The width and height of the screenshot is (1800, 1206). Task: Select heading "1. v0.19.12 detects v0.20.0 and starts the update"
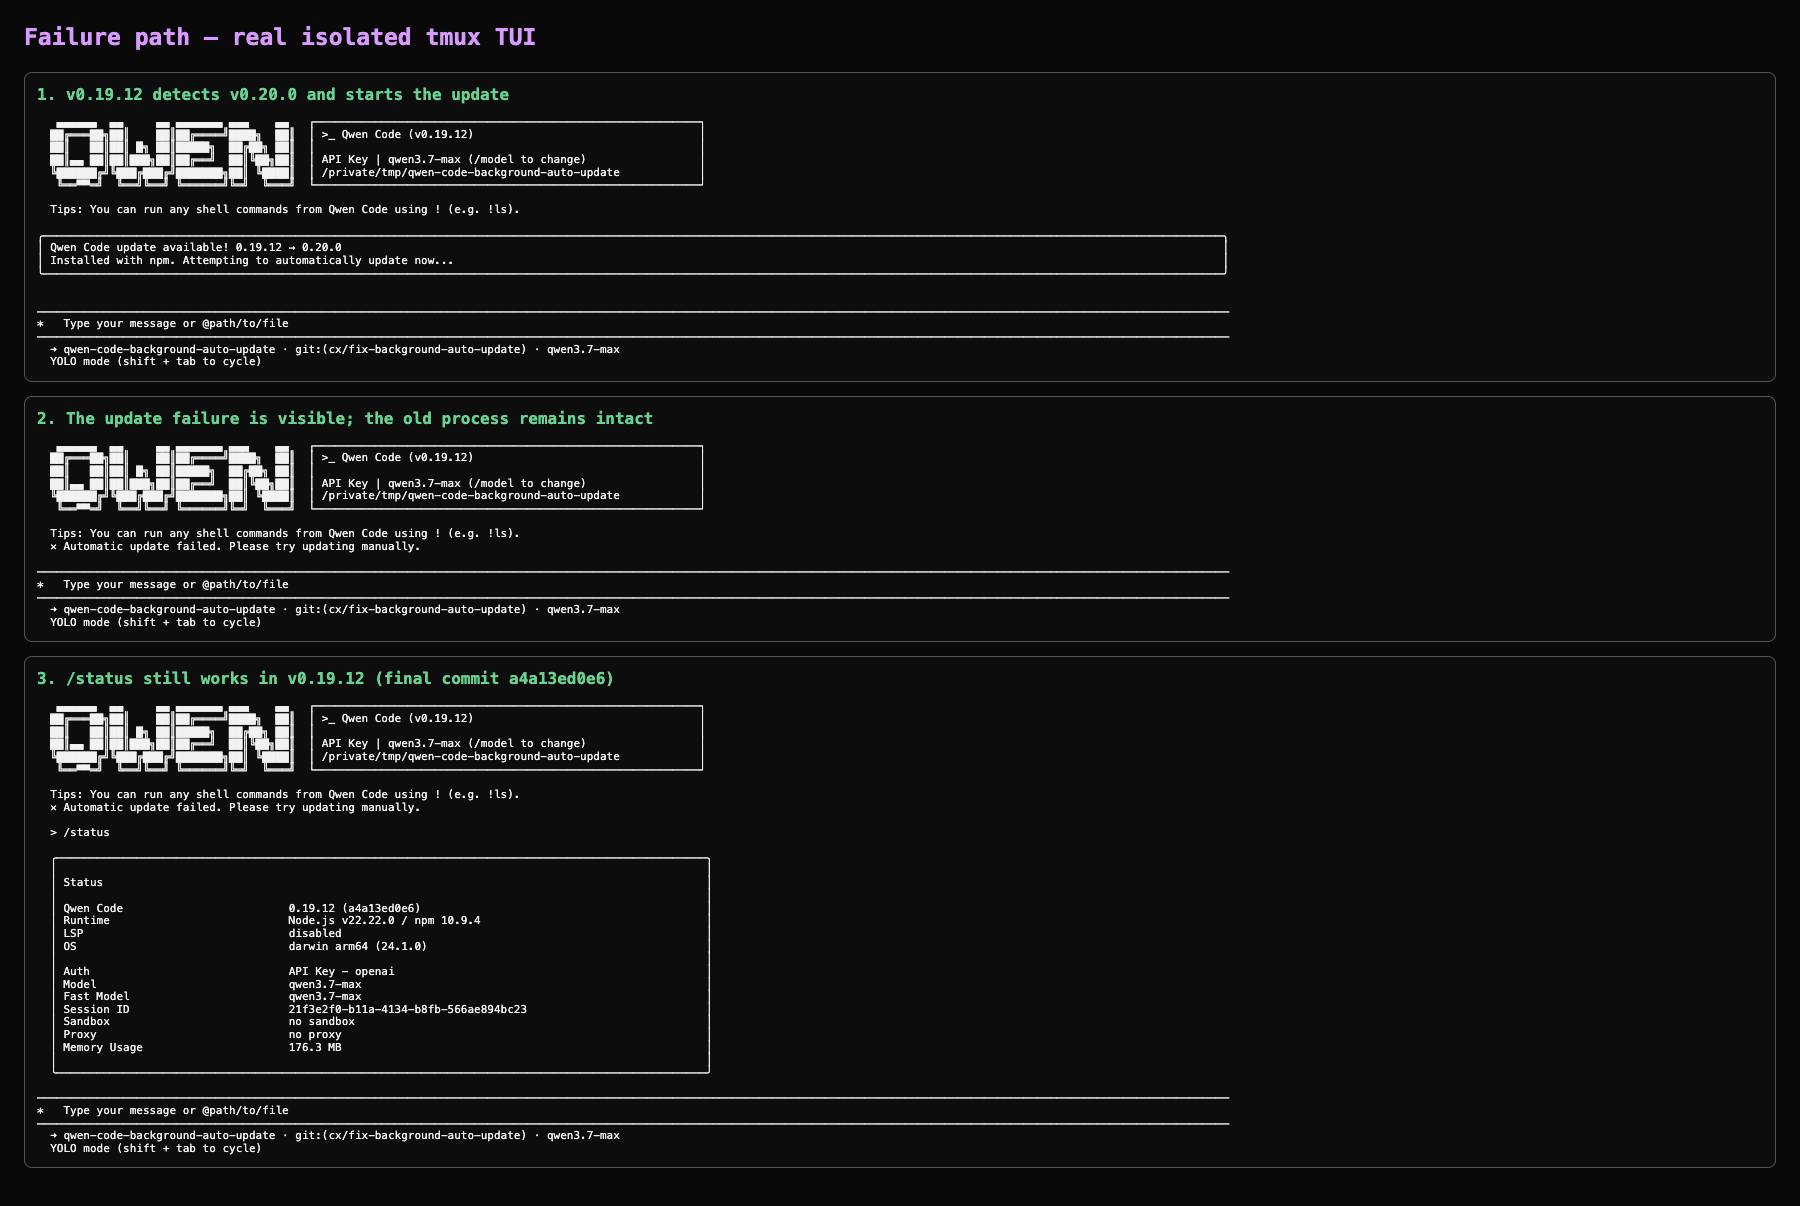[273, 94]
